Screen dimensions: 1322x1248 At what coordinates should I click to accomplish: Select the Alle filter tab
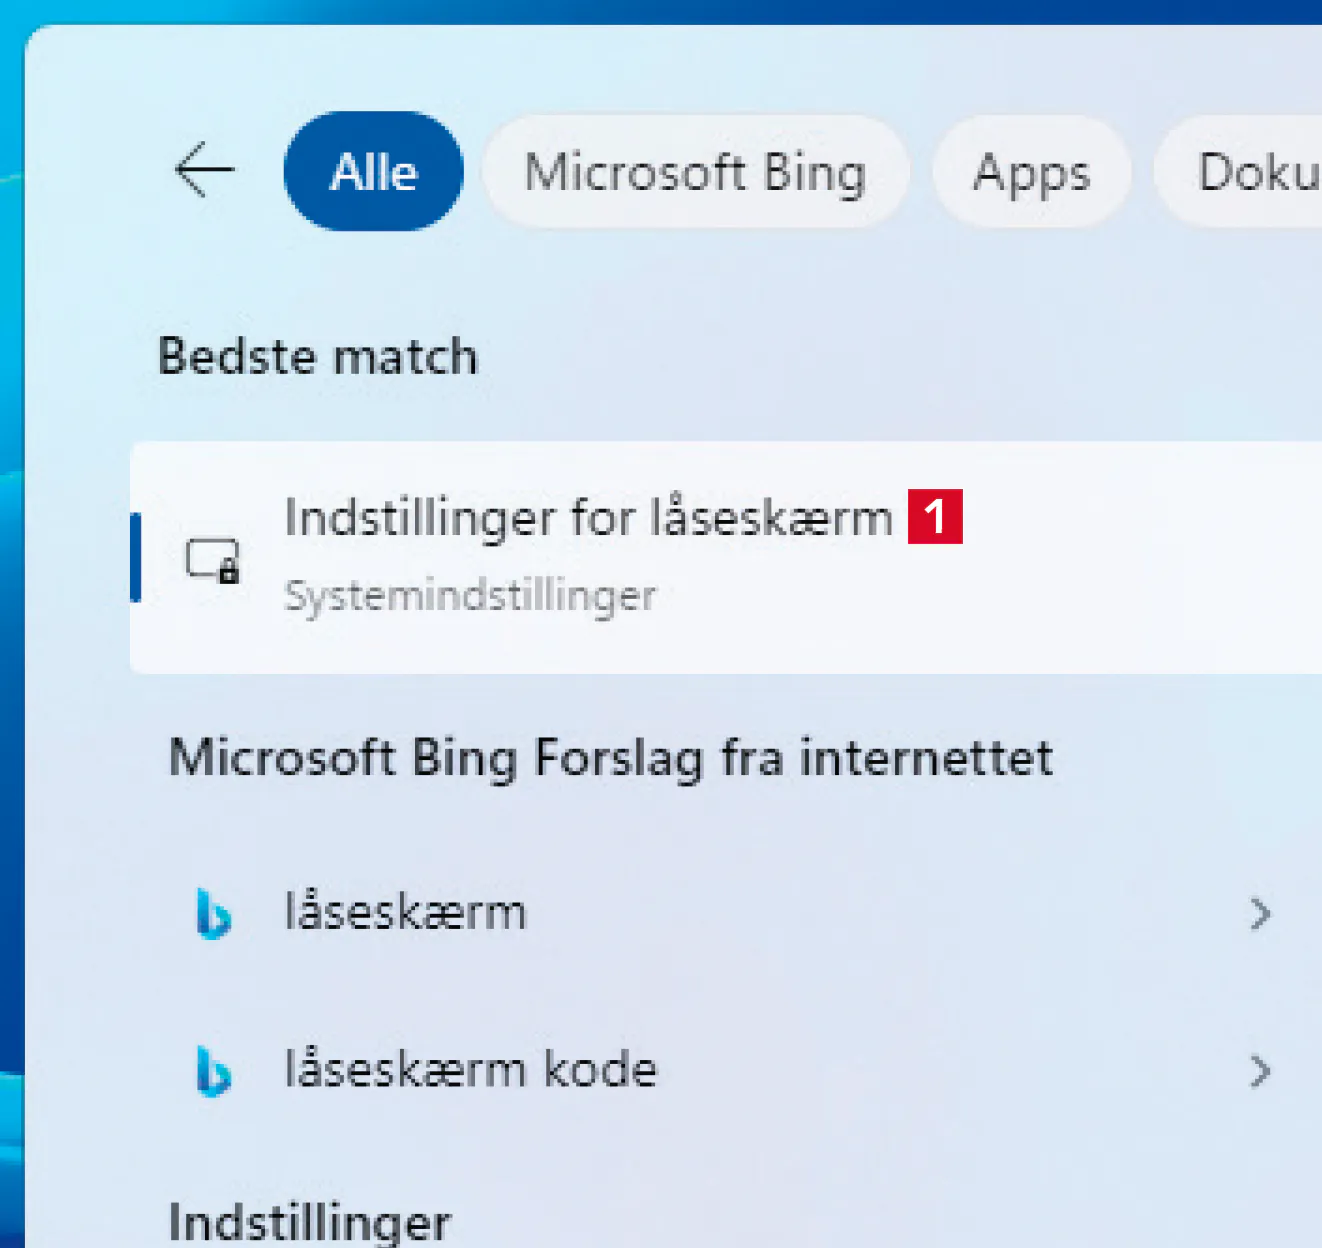[x=374, y=172]
